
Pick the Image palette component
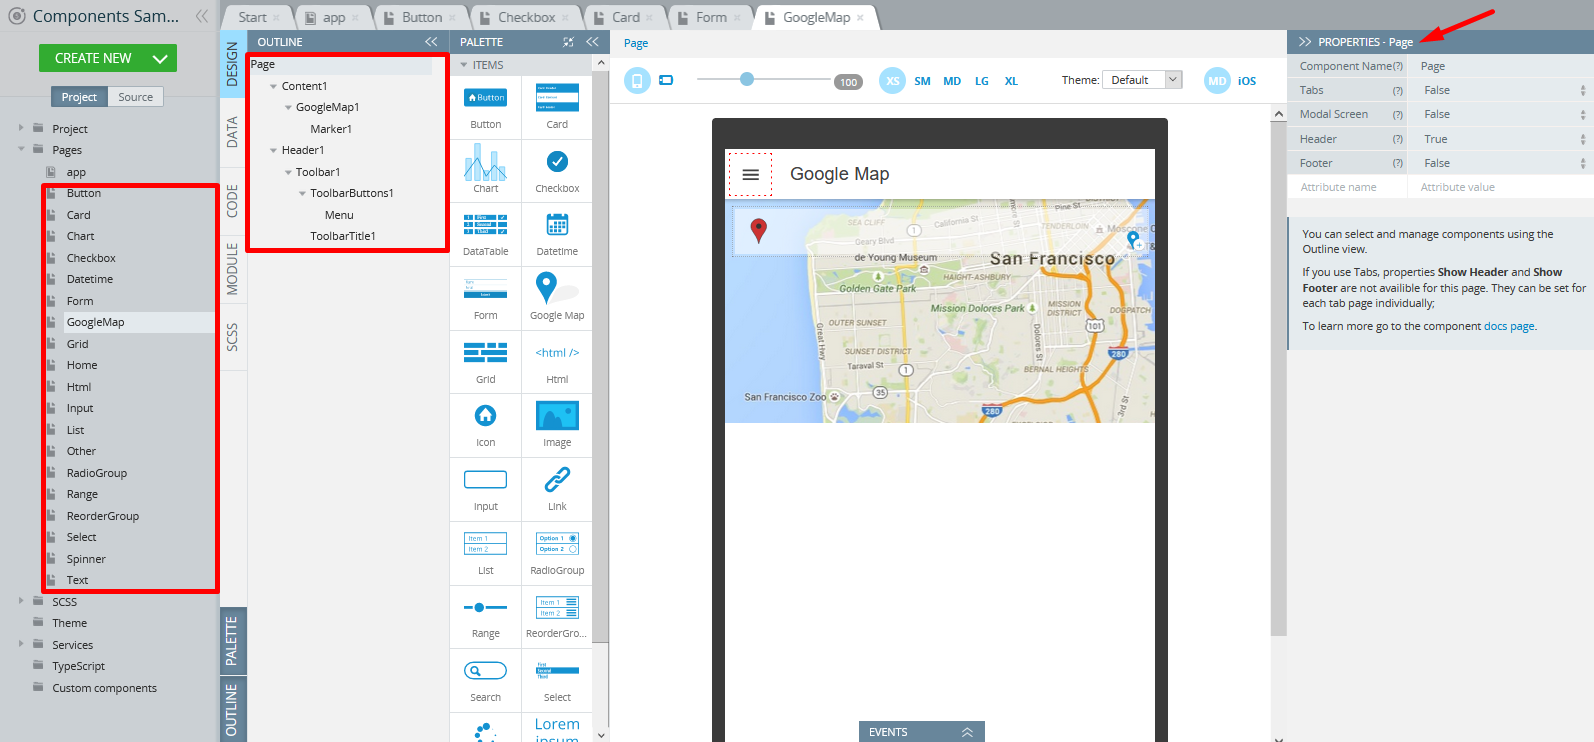click(557, 426)
